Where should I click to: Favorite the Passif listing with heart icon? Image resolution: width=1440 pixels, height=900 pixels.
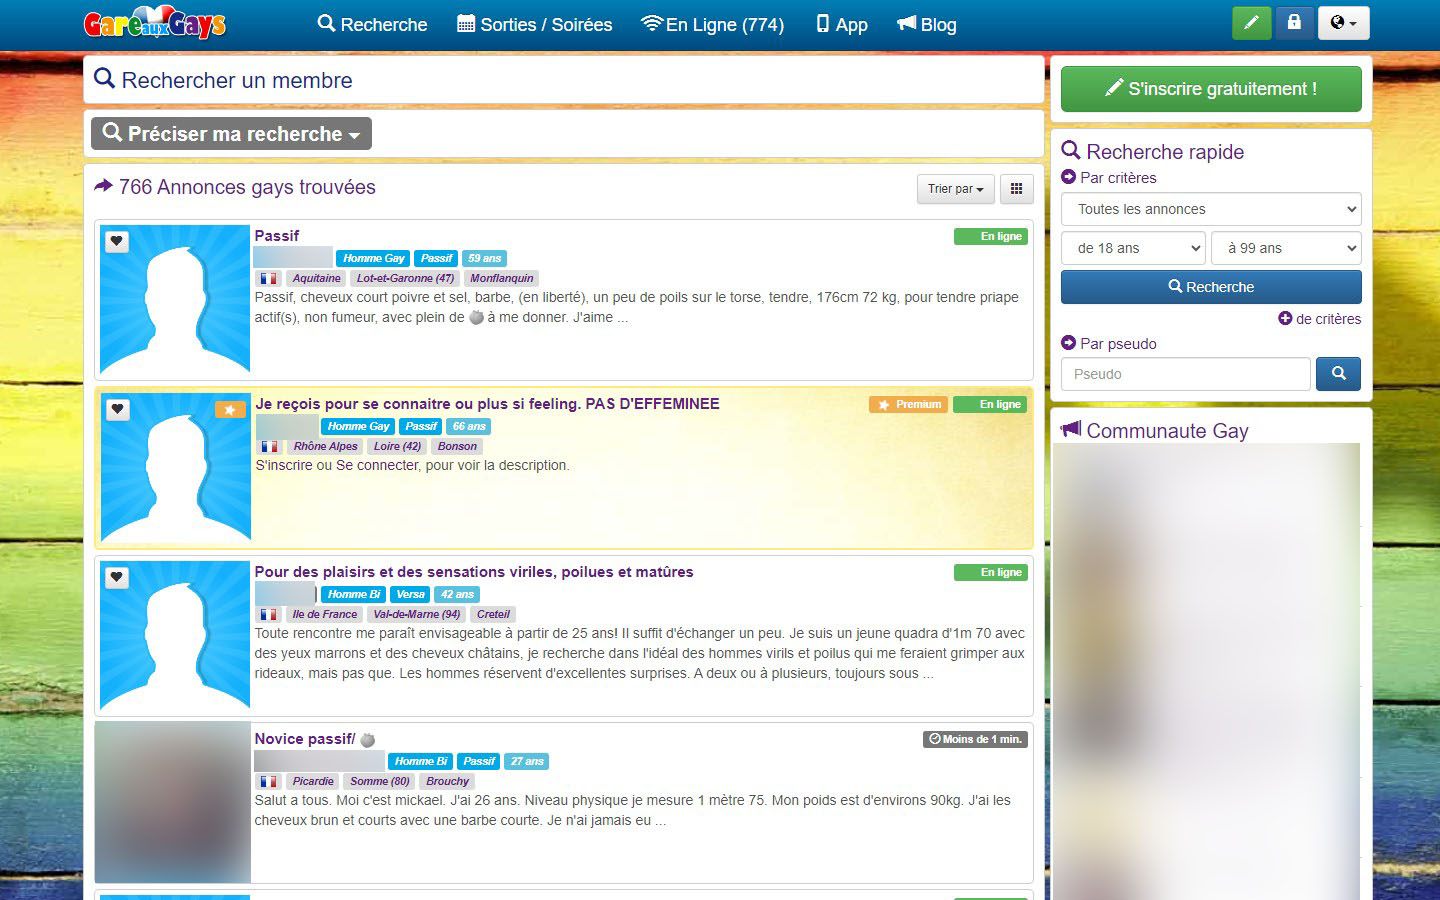[x=117, y=242]
